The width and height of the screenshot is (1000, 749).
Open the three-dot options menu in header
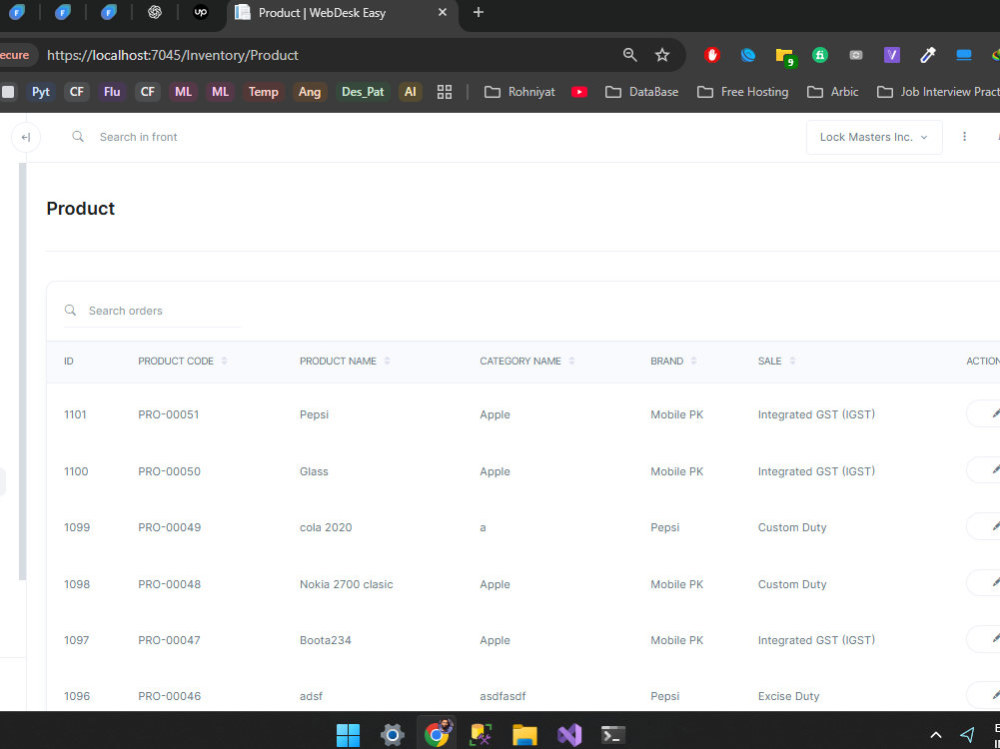964,137
